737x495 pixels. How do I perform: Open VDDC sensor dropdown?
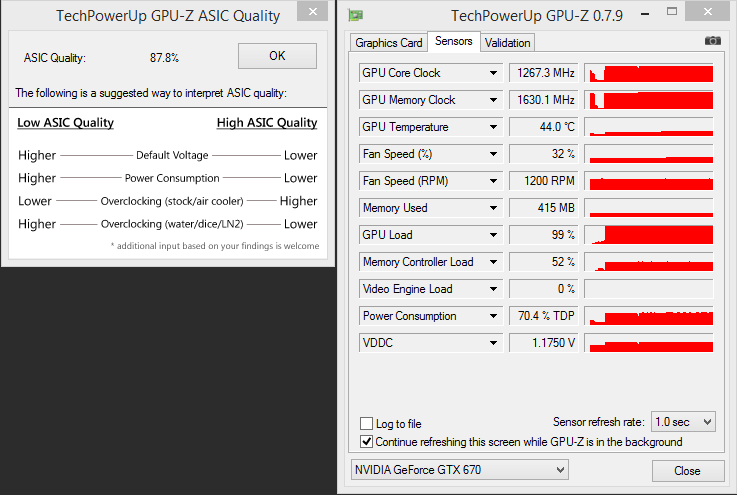click(x=431, y=343)
